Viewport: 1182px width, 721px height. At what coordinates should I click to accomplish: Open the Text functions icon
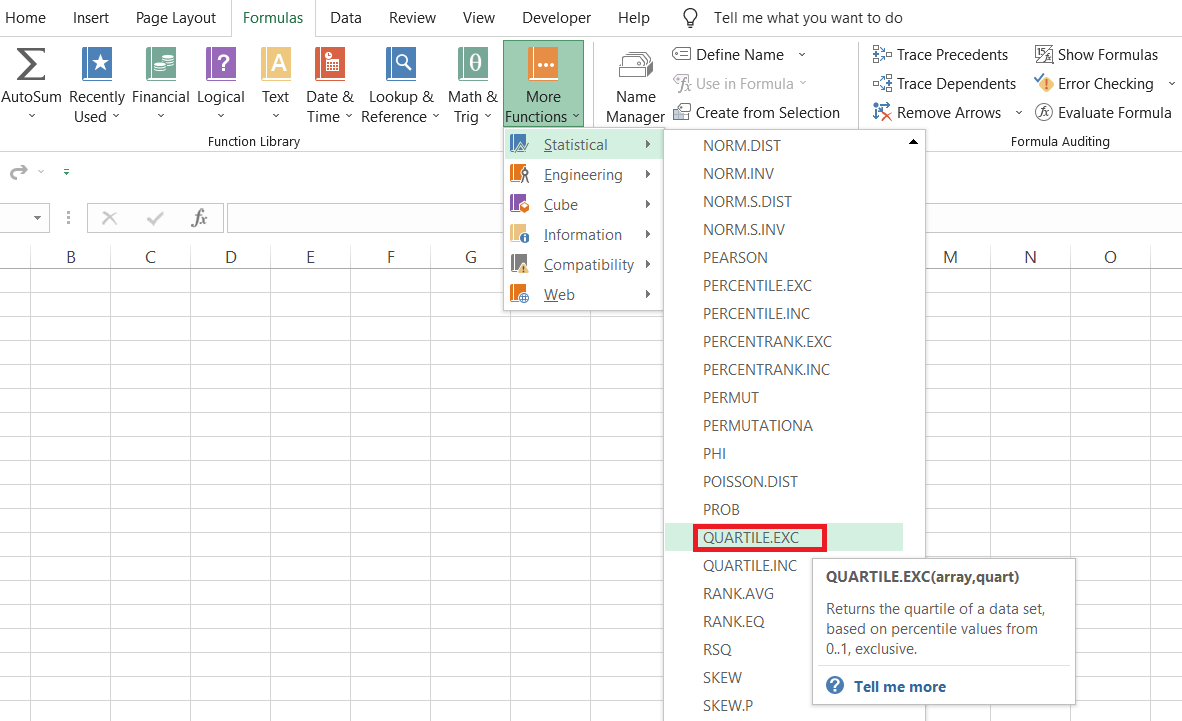(x=275, y=65)
